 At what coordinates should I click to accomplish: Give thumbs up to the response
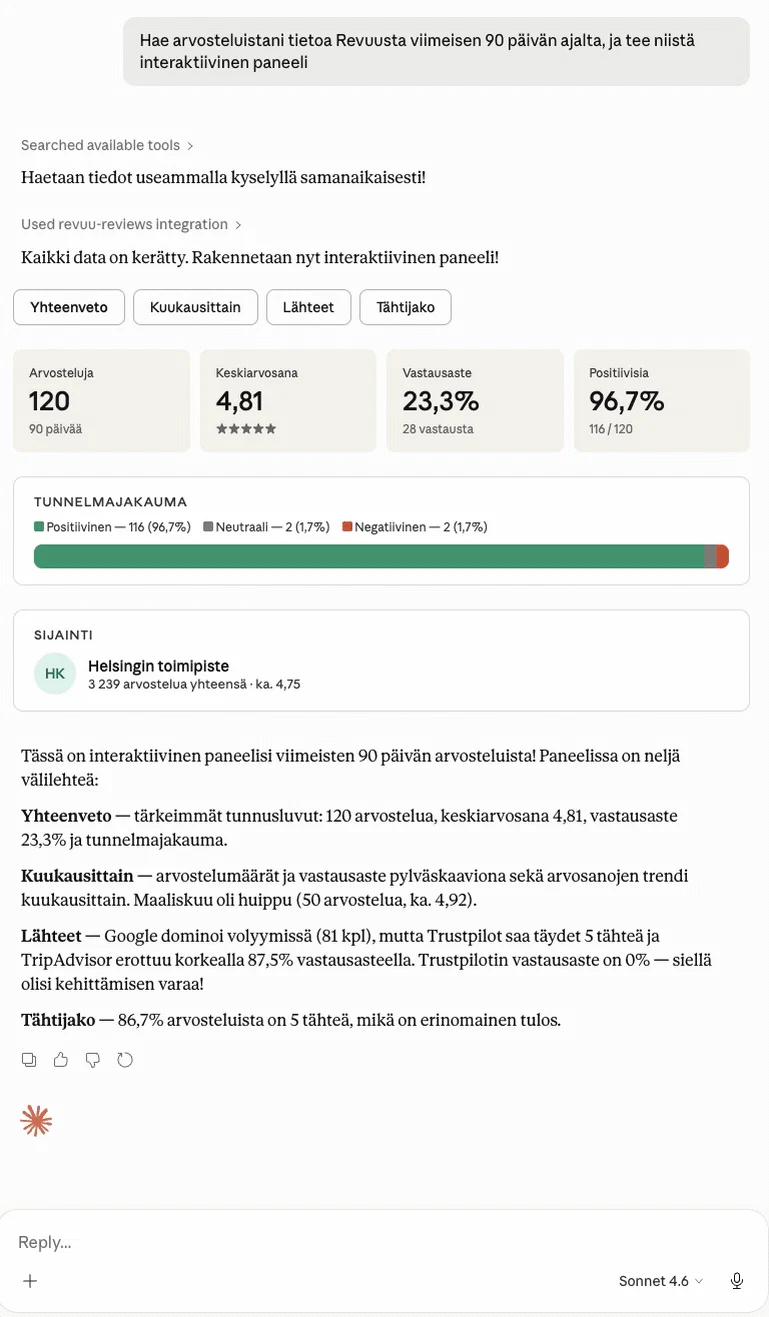tap(61, 1060)
